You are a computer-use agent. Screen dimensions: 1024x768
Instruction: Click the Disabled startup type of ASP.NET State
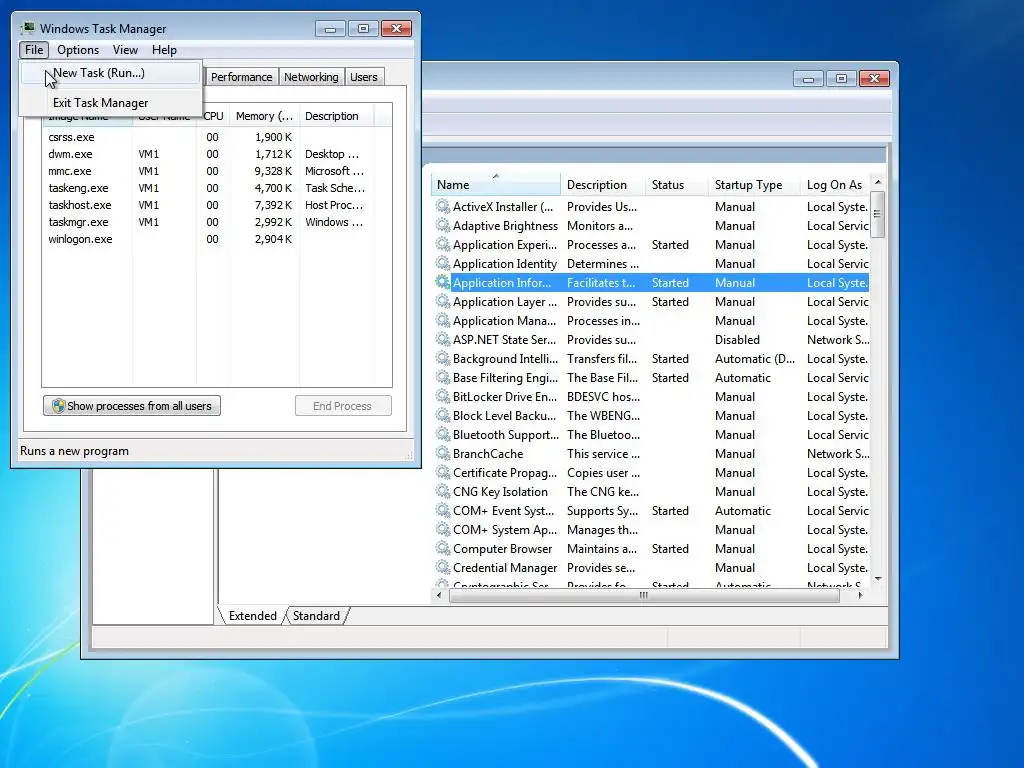[x=737, y=340]
